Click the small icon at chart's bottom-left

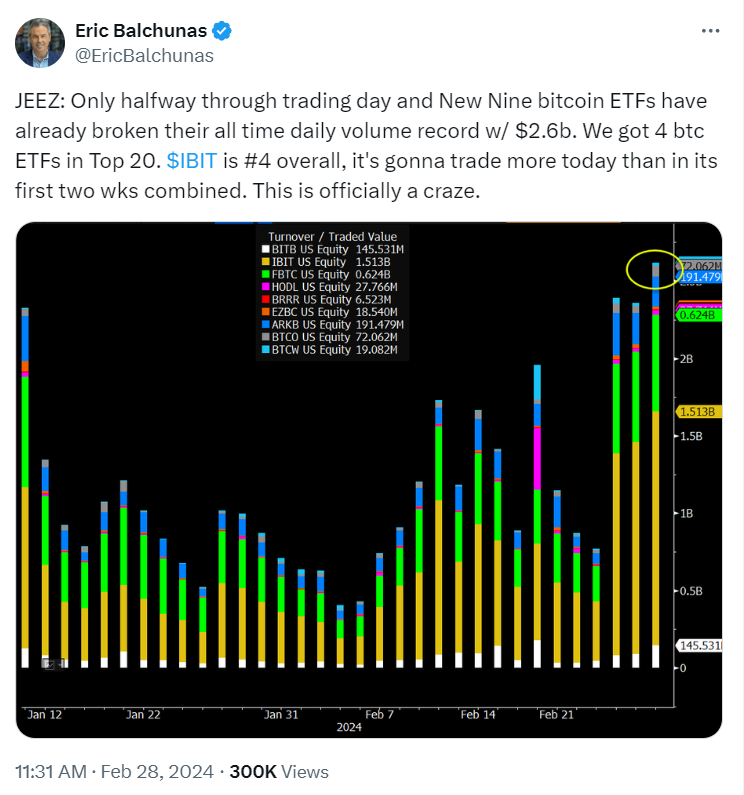point(49,664)
